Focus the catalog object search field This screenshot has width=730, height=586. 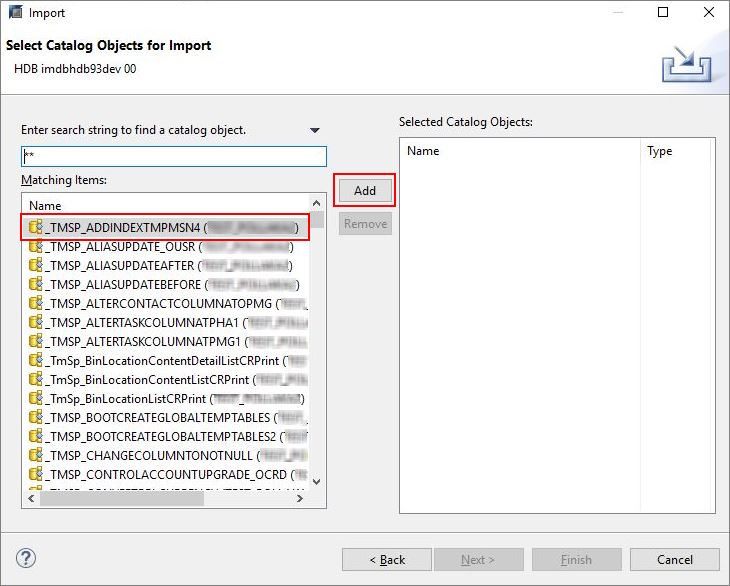pos(174,157)
